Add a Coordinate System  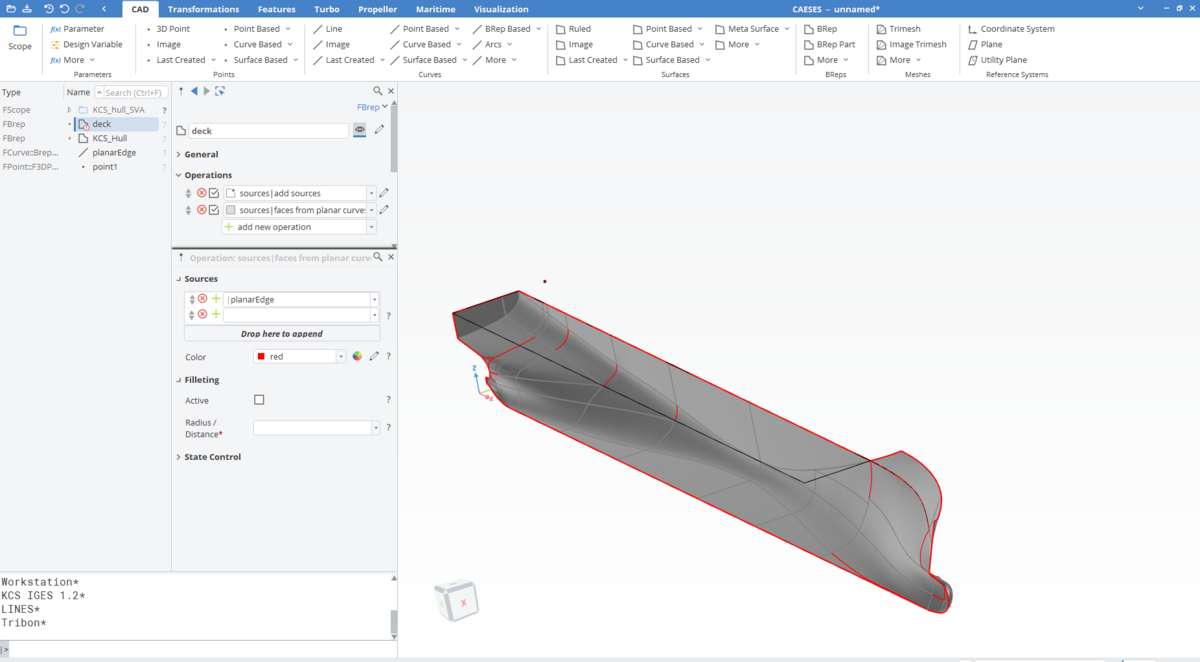click(1011, 29)
